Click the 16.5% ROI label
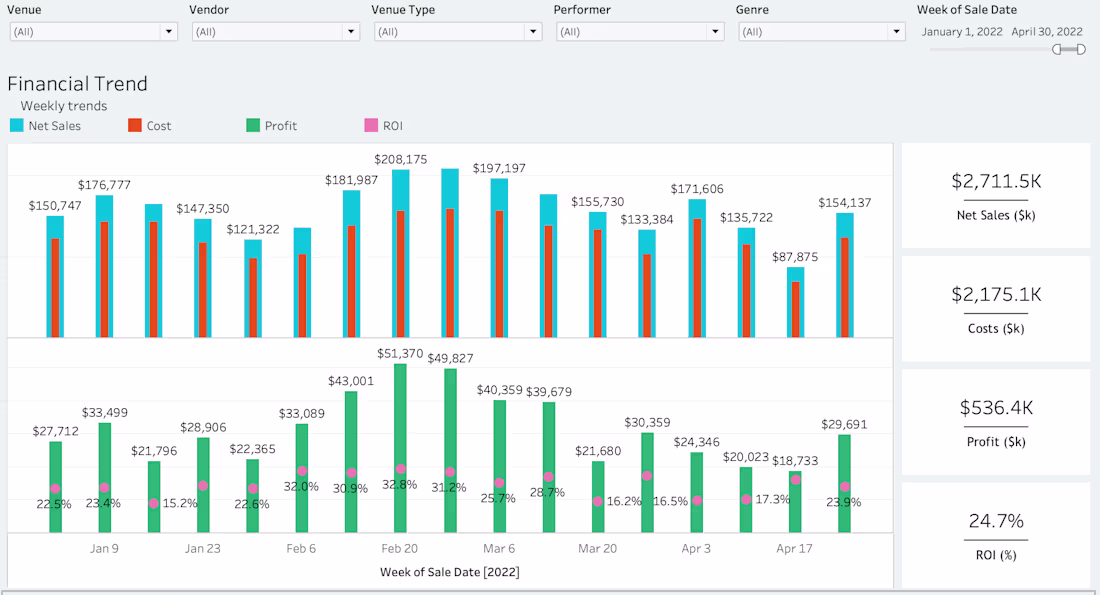The width and height of the screenshot is (1100, 595). coord(670,501)
